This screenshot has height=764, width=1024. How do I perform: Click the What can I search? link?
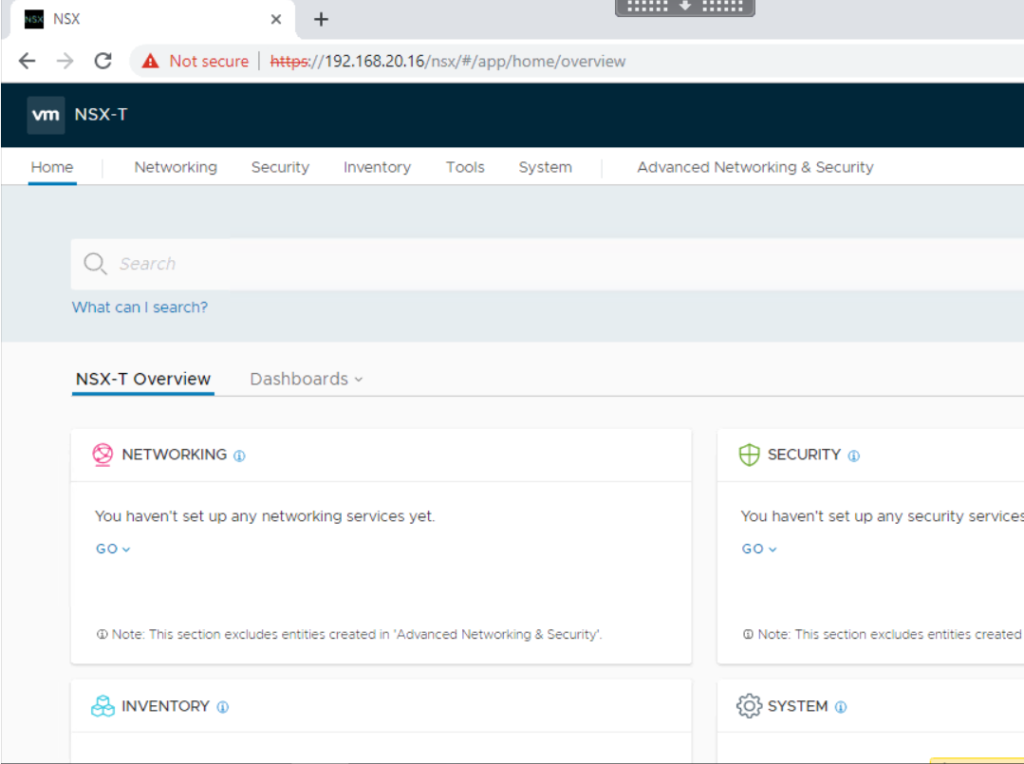coord(140,308)
